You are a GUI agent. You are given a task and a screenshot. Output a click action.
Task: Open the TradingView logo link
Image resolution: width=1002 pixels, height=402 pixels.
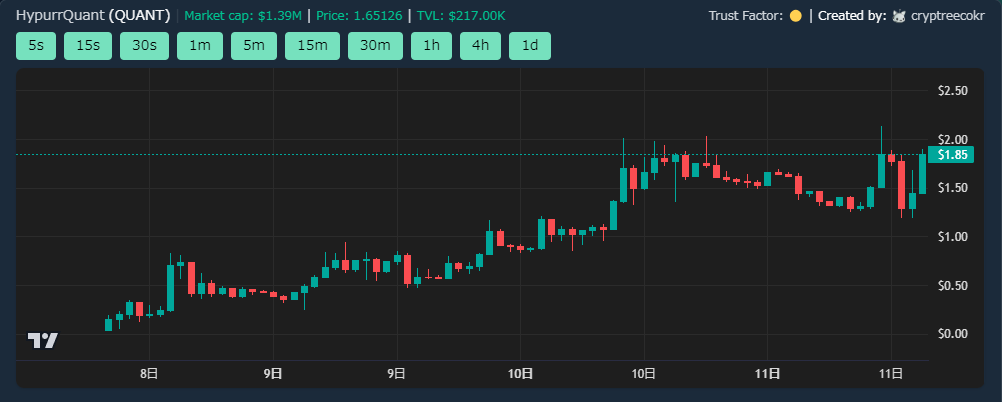(43, 341)
